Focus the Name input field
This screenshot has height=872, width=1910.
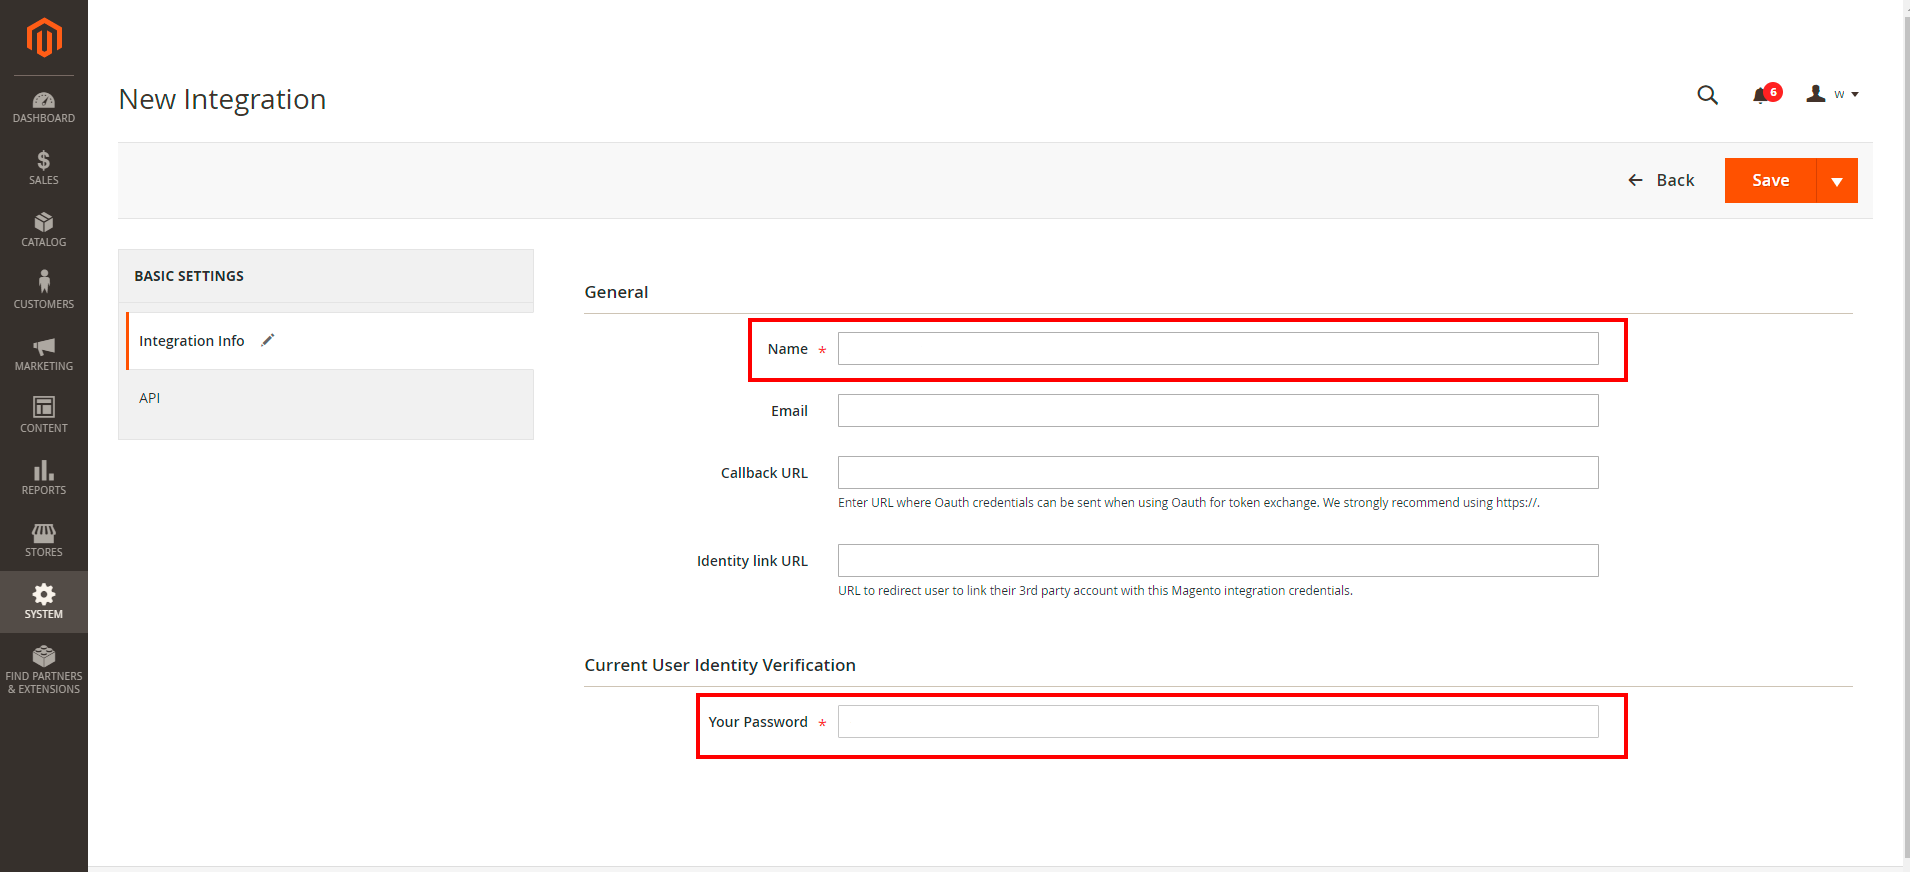coord(1217,349)
